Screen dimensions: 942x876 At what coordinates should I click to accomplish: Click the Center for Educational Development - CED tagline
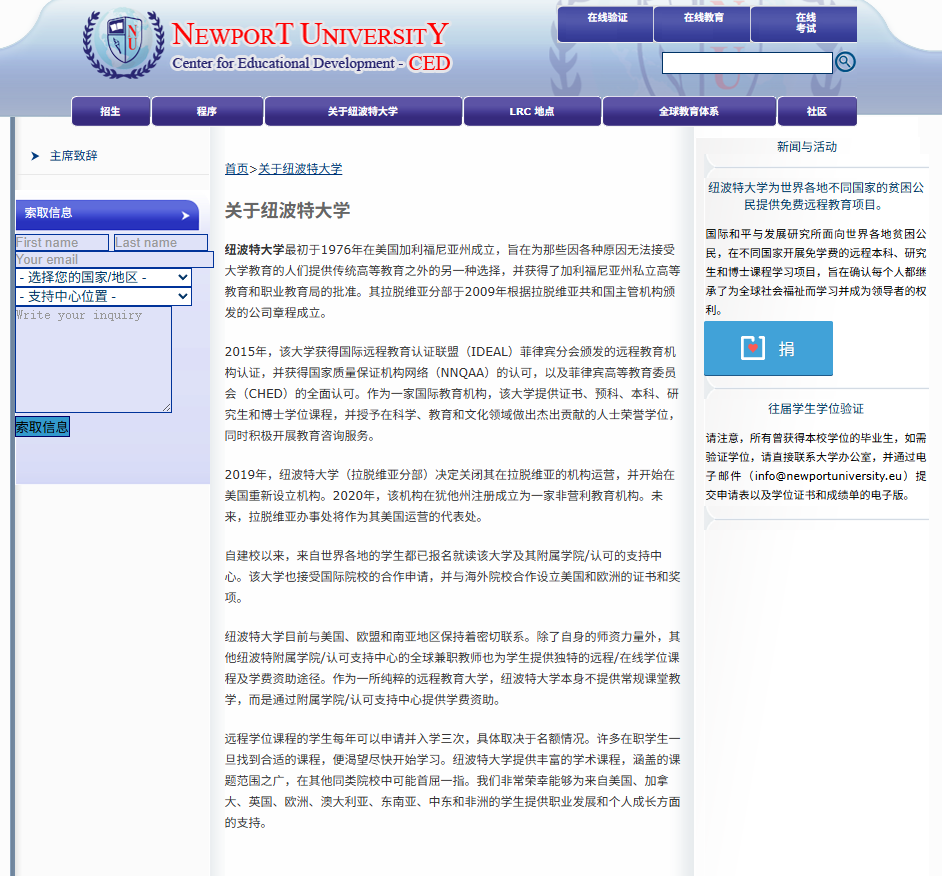[311, 63]
